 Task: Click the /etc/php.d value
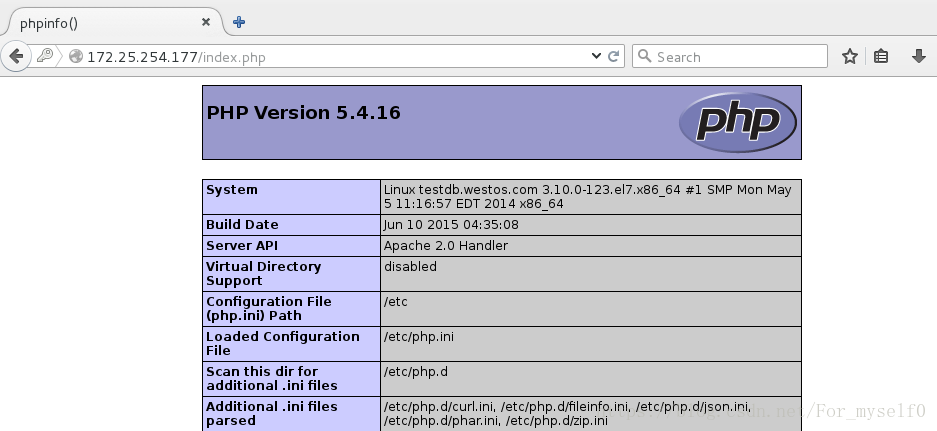coord(415,372)
